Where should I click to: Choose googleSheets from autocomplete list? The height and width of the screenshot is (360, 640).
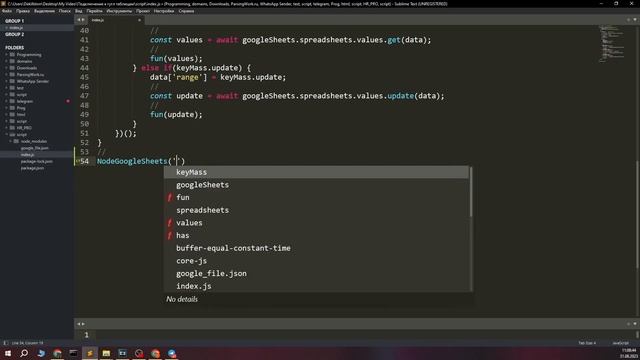[x=317, y=185]
